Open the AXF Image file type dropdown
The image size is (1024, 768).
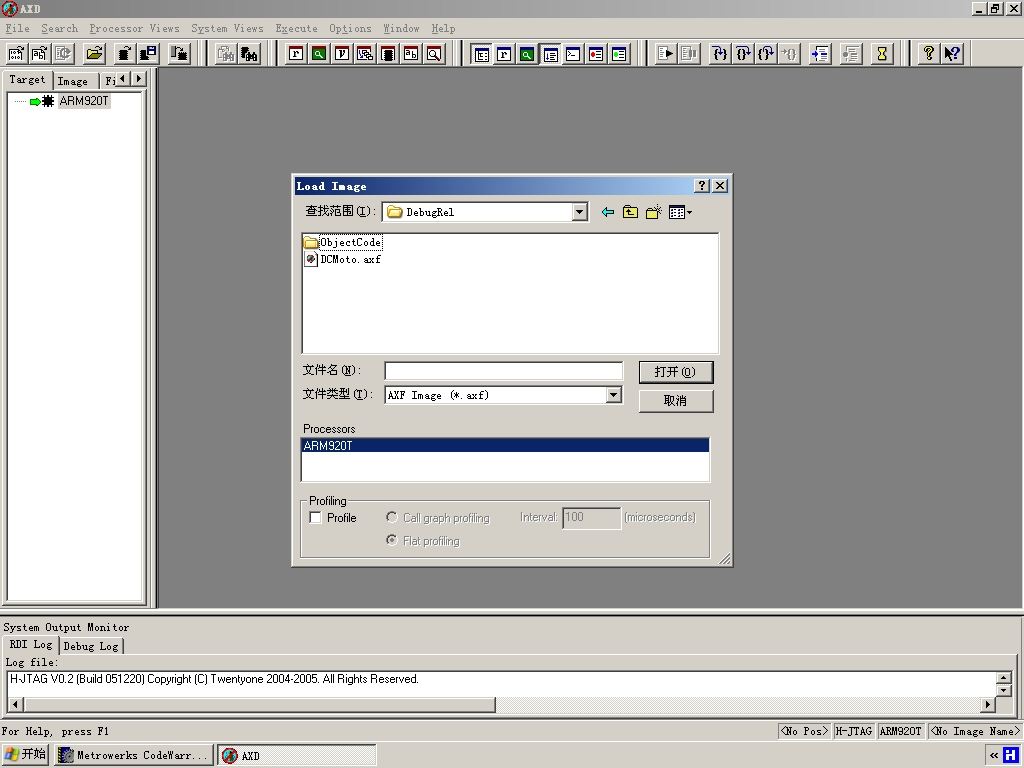[613, 395]
